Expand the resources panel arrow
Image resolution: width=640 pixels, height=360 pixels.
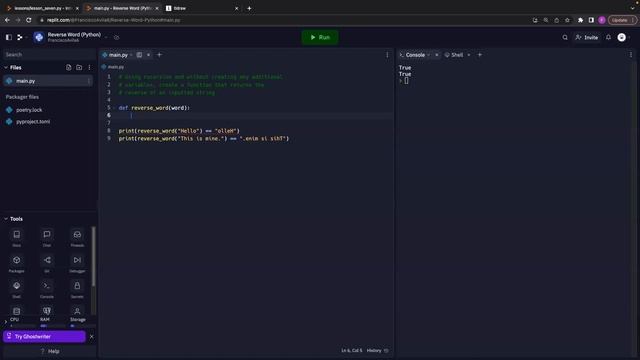(6, 322)
